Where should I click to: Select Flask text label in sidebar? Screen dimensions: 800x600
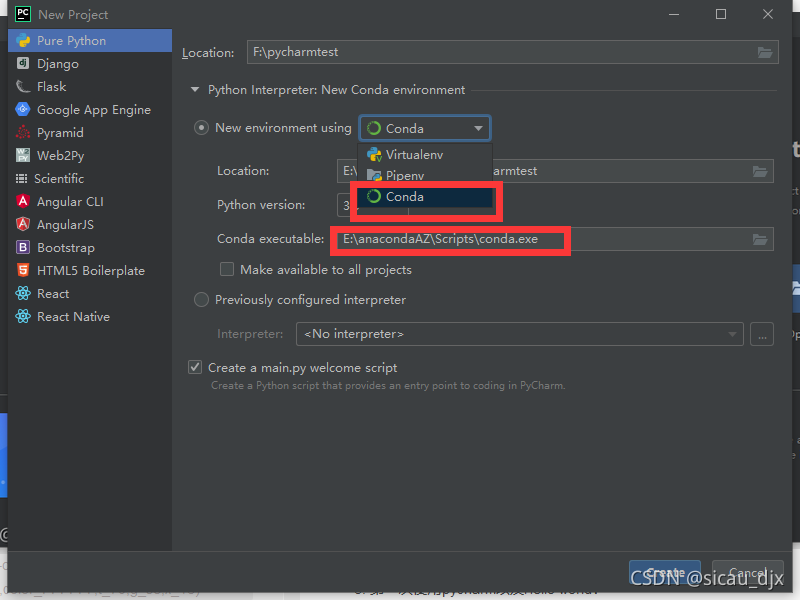[52, 87]
